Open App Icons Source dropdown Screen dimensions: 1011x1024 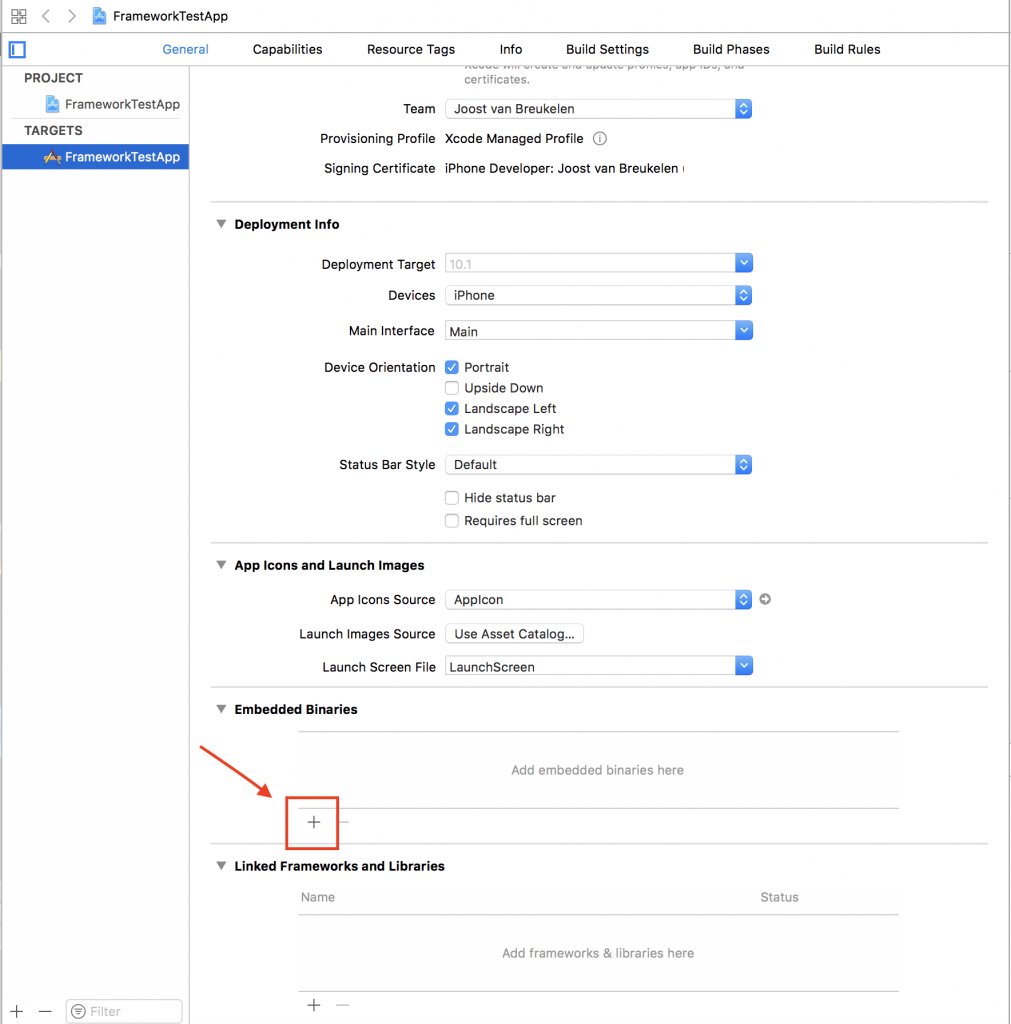click(598, 600)
